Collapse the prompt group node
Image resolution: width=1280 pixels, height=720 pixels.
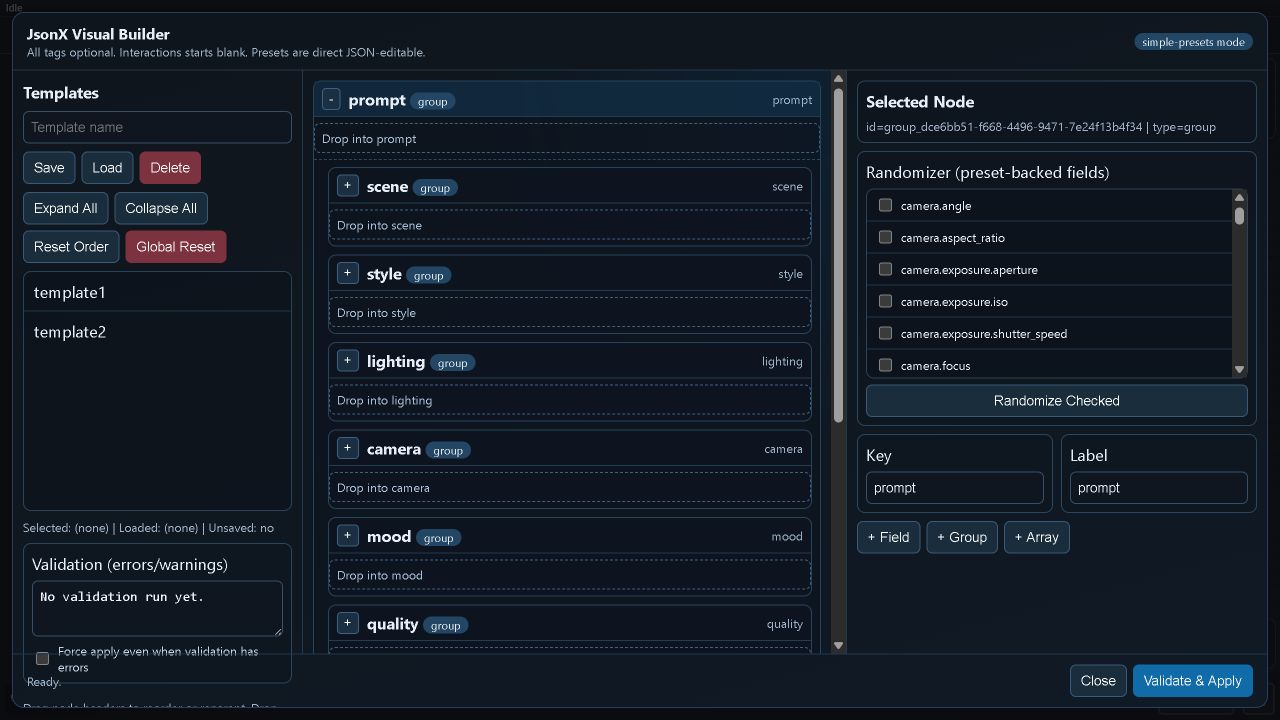coord(331,100)
